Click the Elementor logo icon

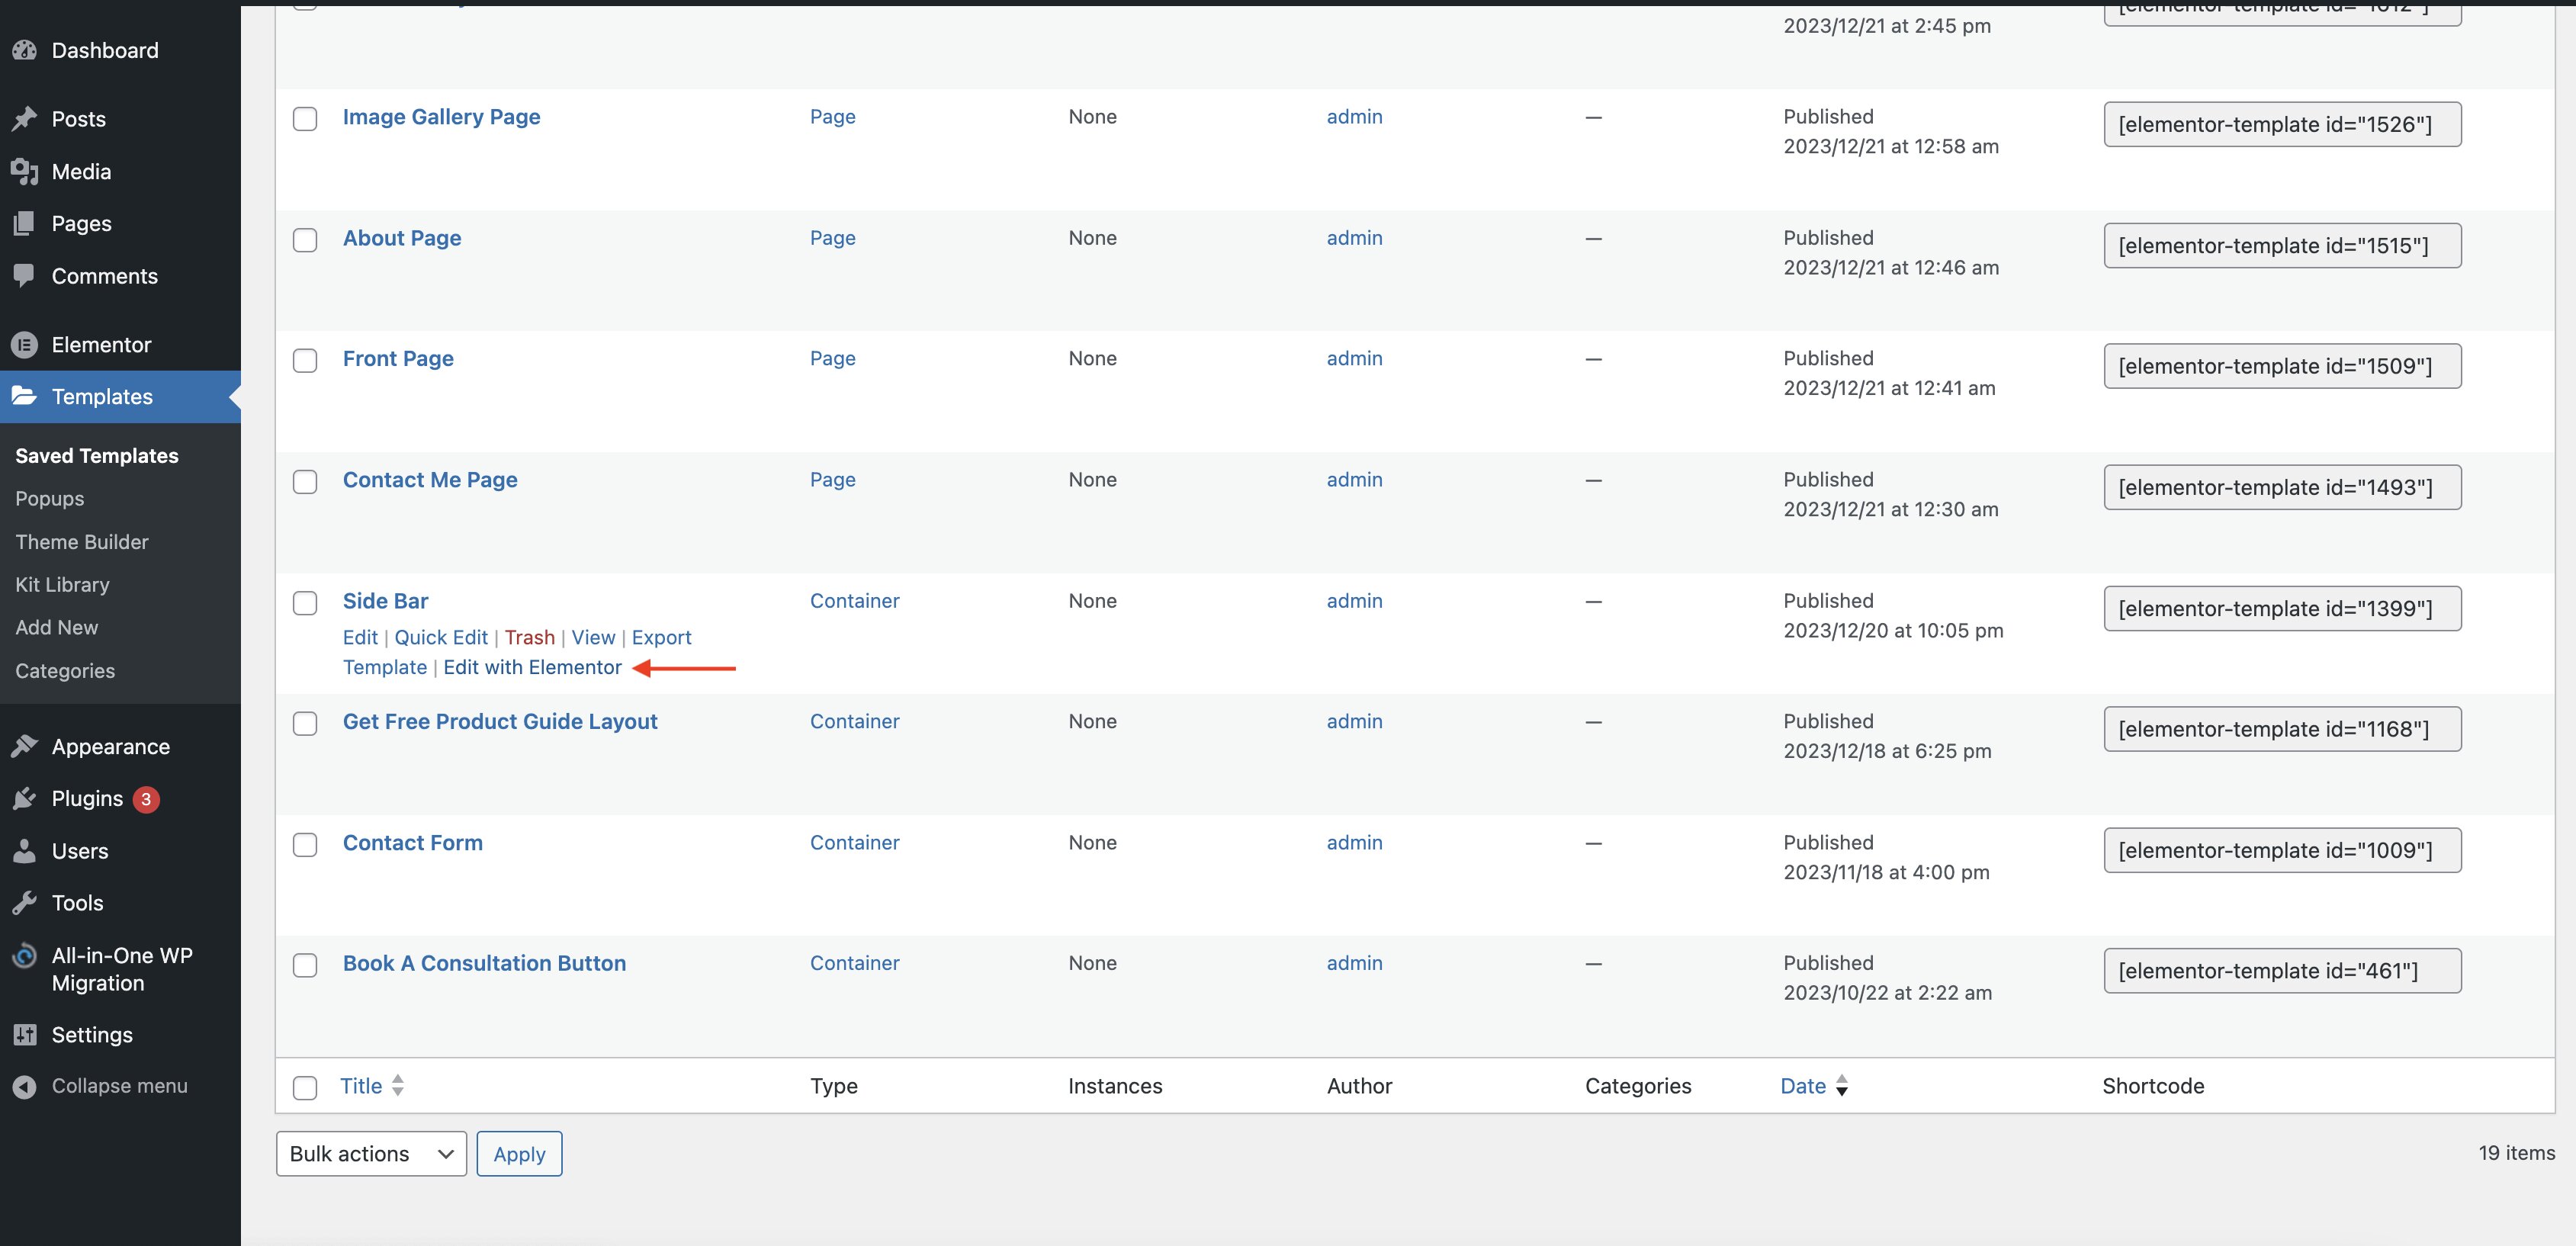point(25,345)
